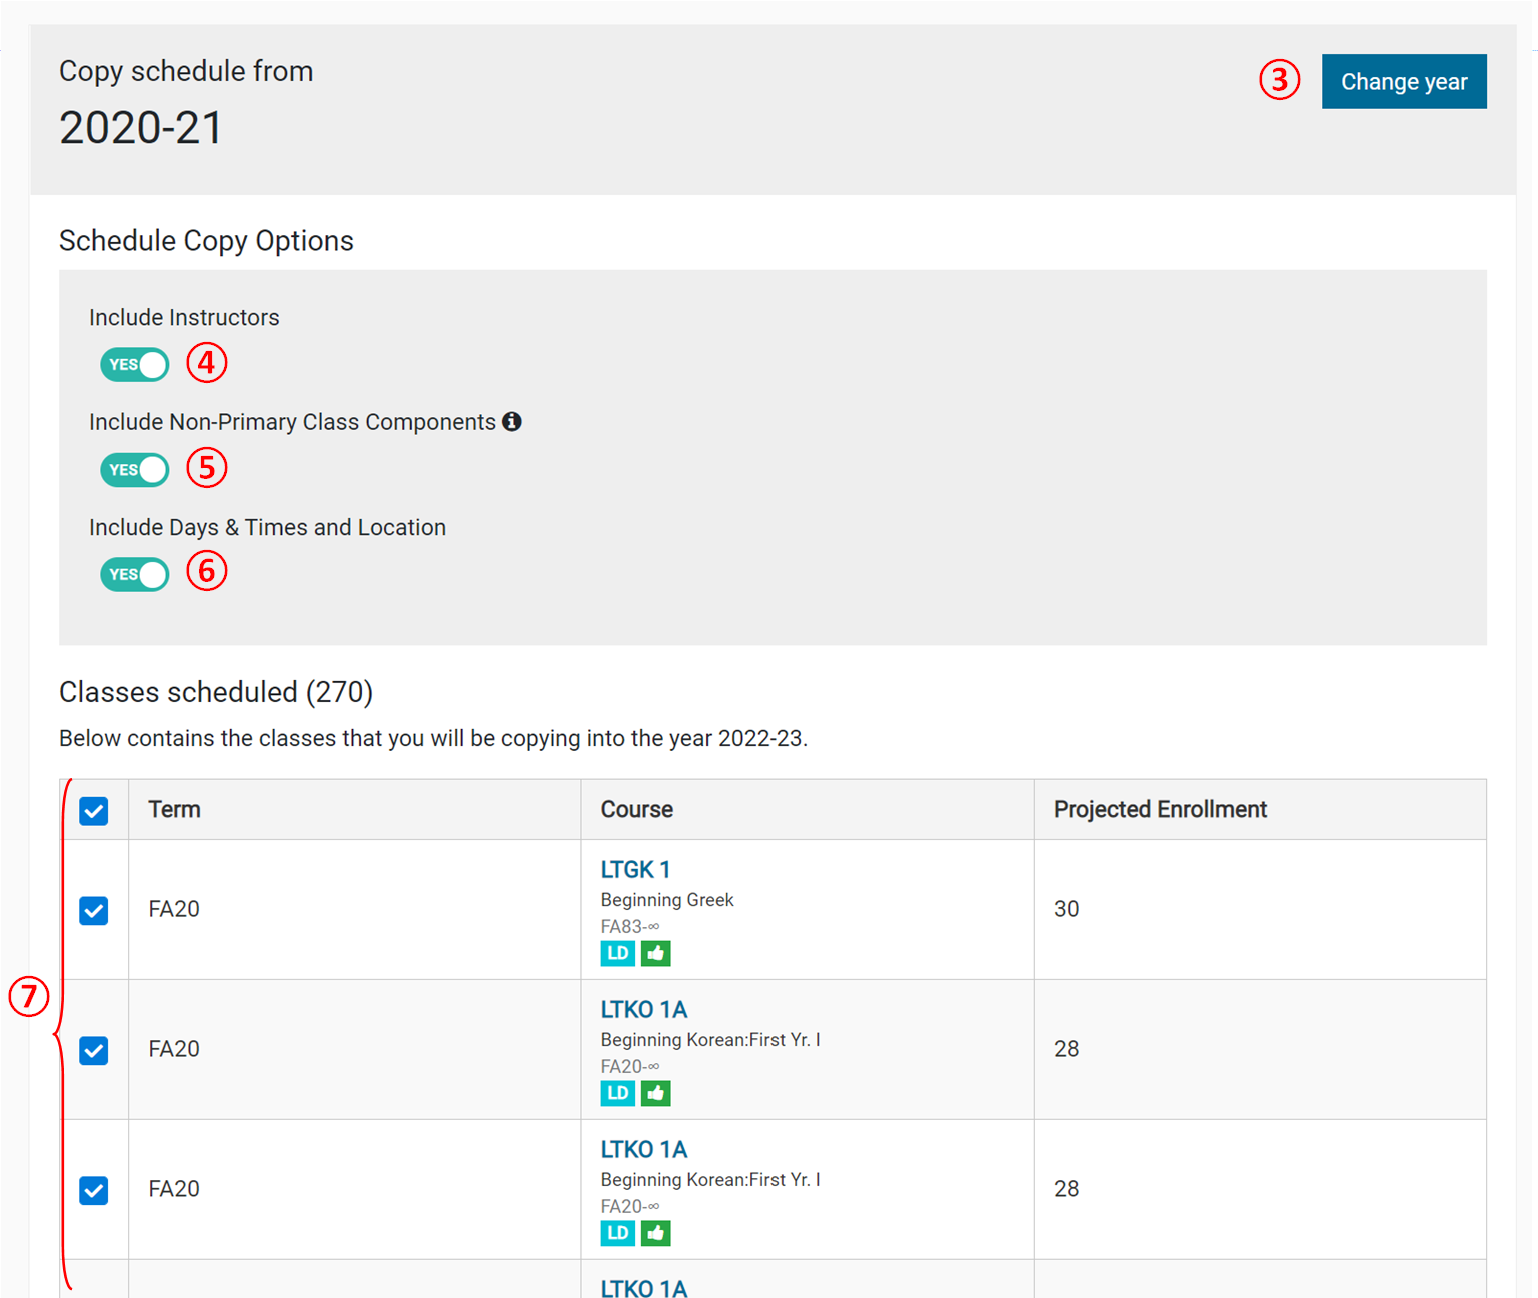Screen dimensions: 1538x1298
Task: Uncheck the select-all classes checkbox
Action: (x=93, y=810)
